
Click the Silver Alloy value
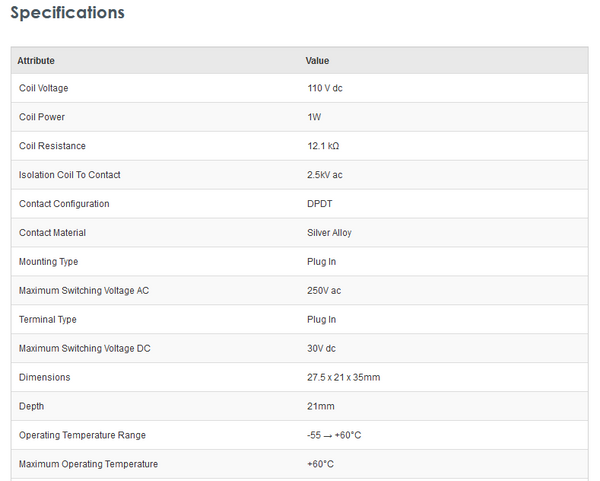pyautogui.click(x=329, y=233)
